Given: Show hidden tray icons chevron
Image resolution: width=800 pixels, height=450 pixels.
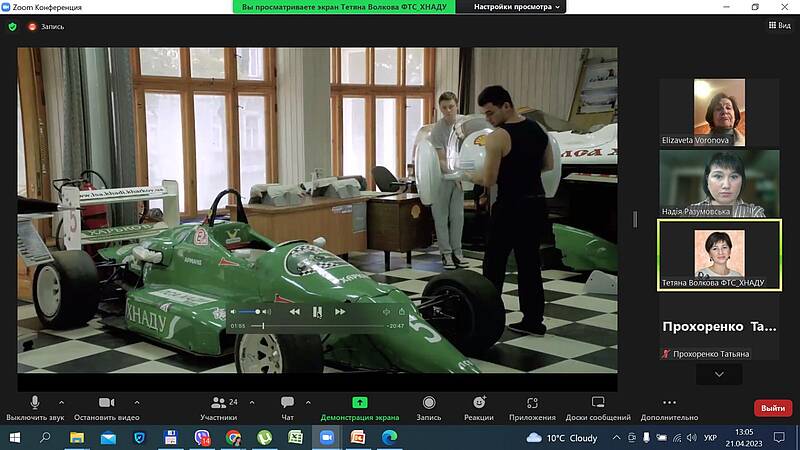Looking at the screenshot, I should tap(616, 438).
